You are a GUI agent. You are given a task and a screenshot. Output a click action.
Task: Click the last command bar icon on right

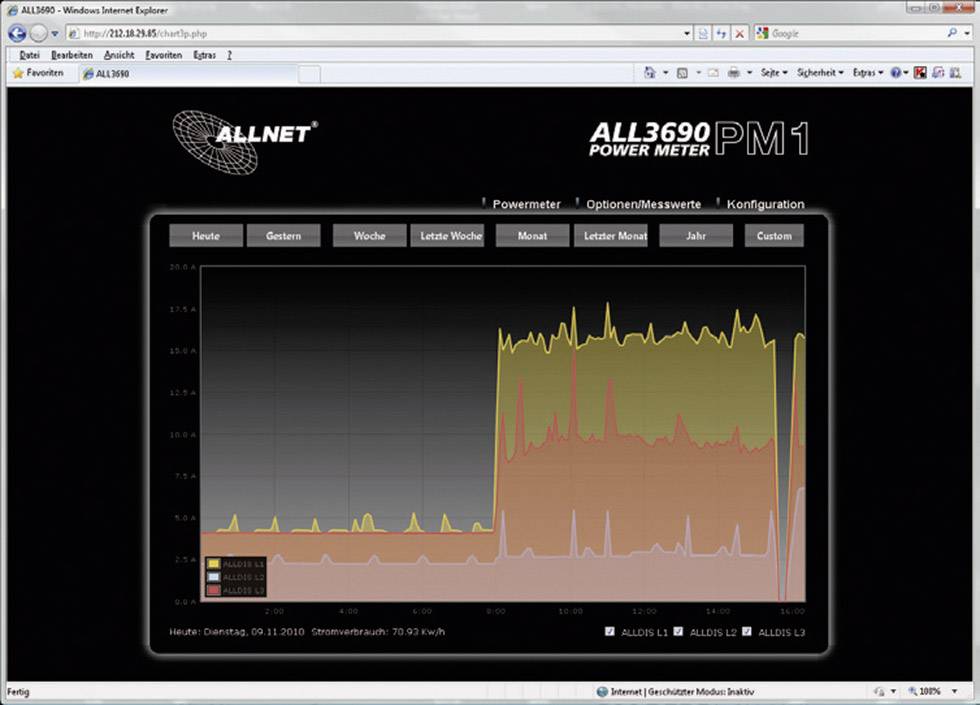coord(955,73)
